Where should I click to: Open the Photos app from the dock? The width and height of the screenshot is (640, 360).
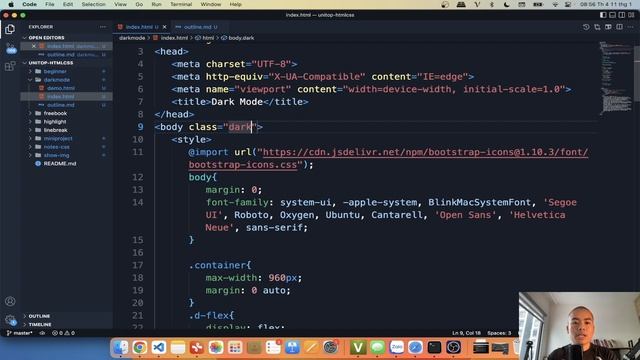coord(216,347)
